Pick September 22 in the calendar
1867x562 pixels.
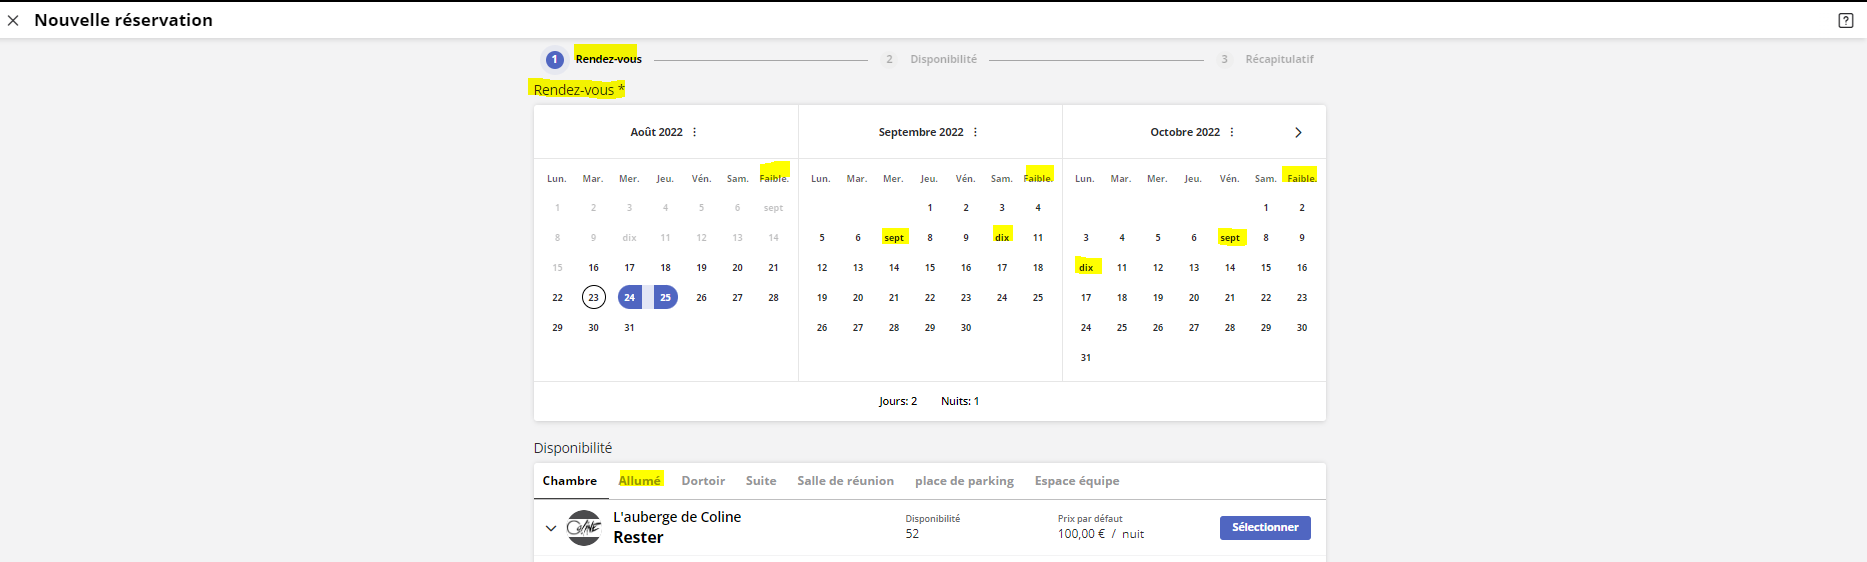(x=930, y=297)
